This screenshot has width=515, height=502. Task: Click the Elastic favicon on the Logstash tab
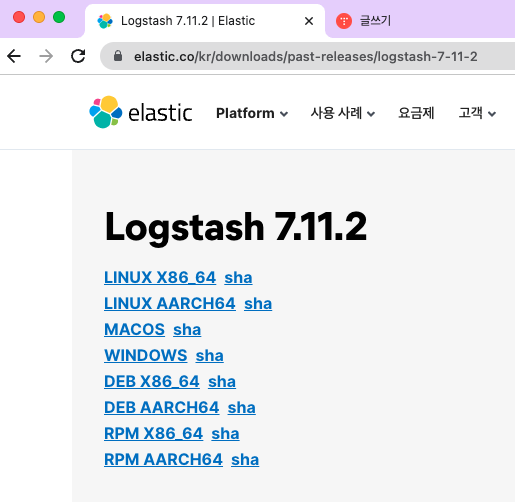tap(105, 21)
